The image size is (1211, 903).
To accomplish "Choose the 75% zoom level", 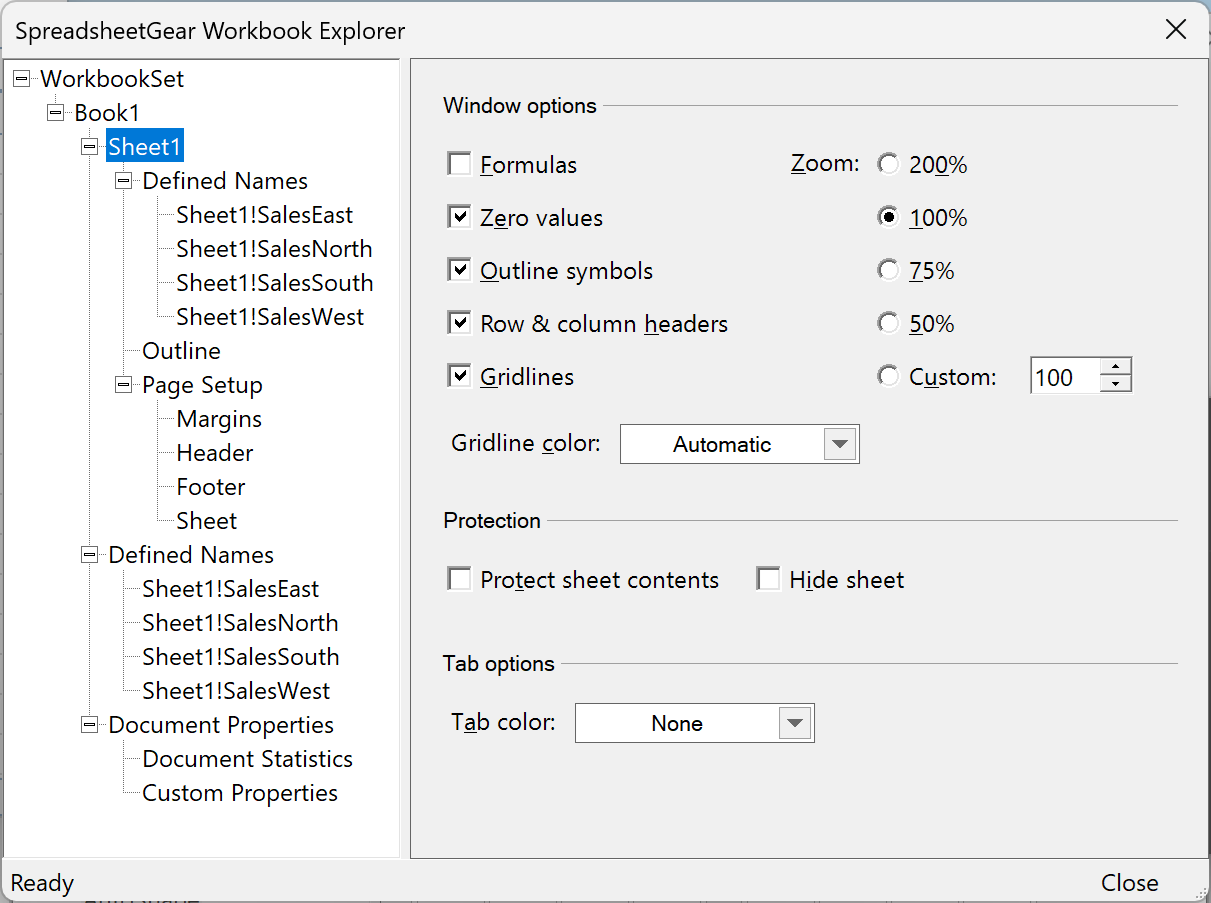I will (x=888, y=270).
